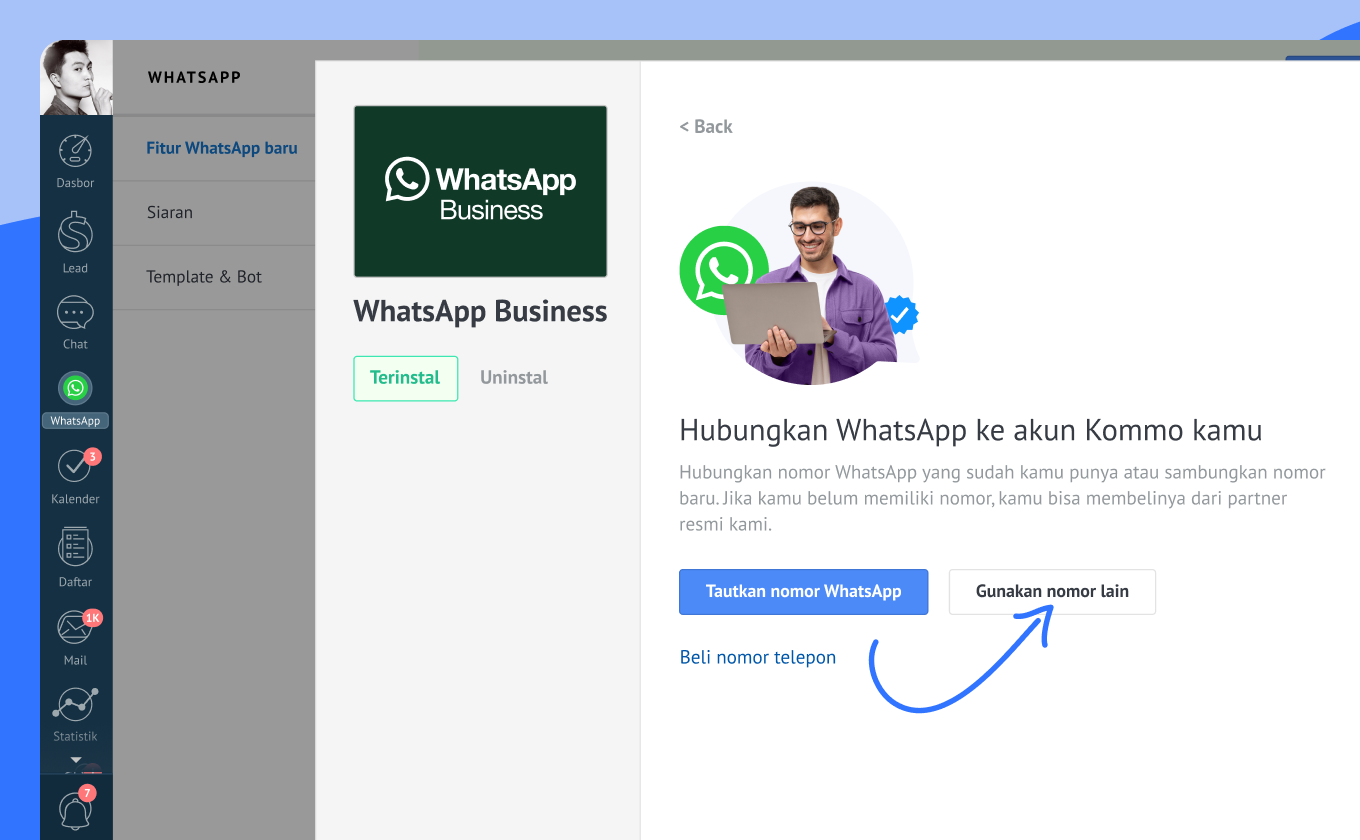Click the WHATSAPP panel header text
Viewport: 1360px width, 840px height.
pyautogui.click(x=194, y=77)
